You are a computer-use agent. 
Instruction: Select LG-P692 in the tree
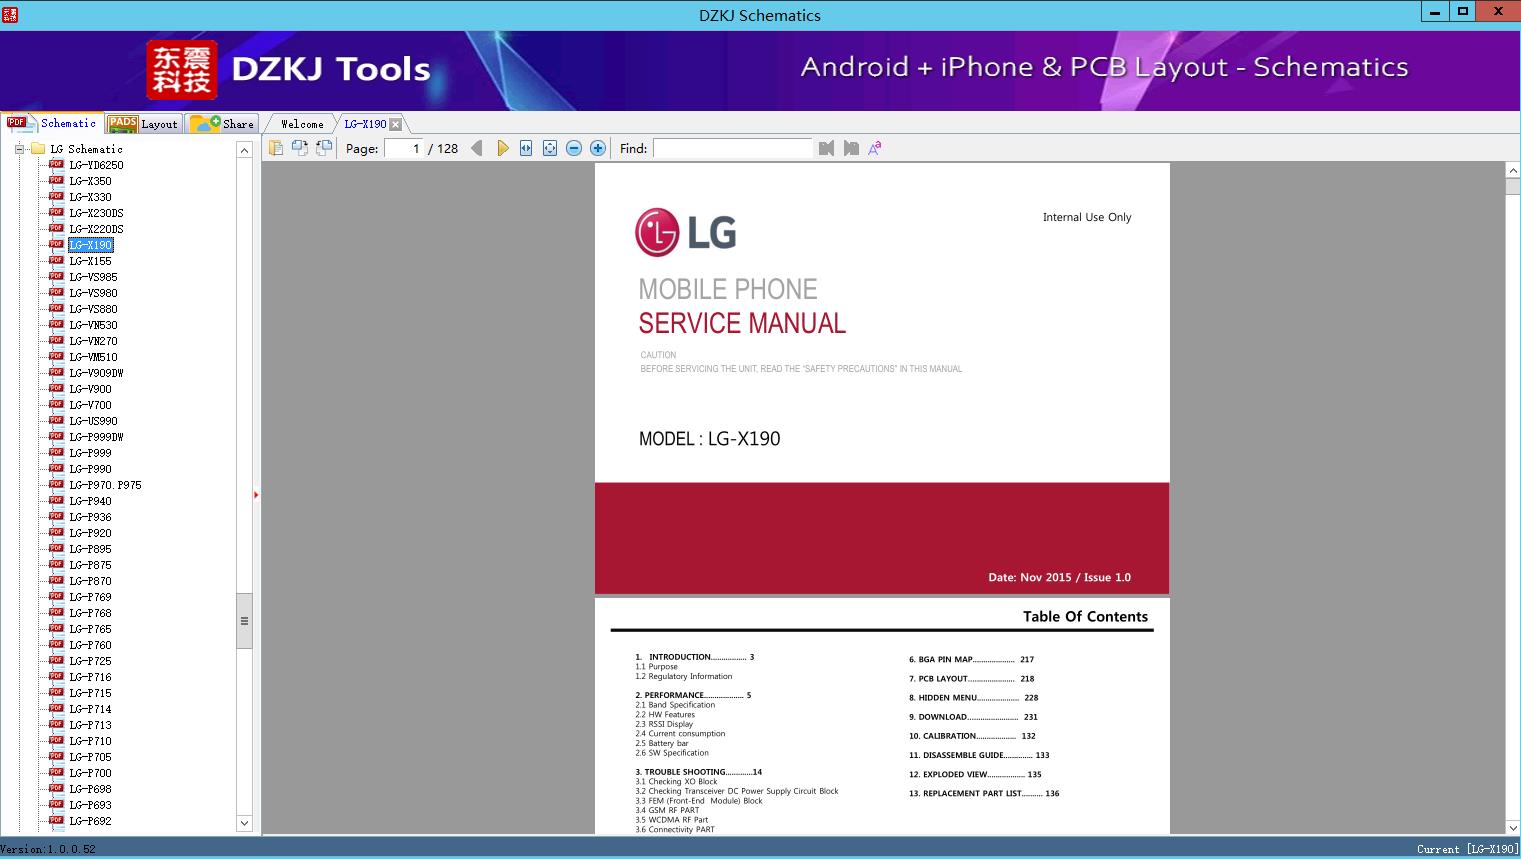click(90, 821)
